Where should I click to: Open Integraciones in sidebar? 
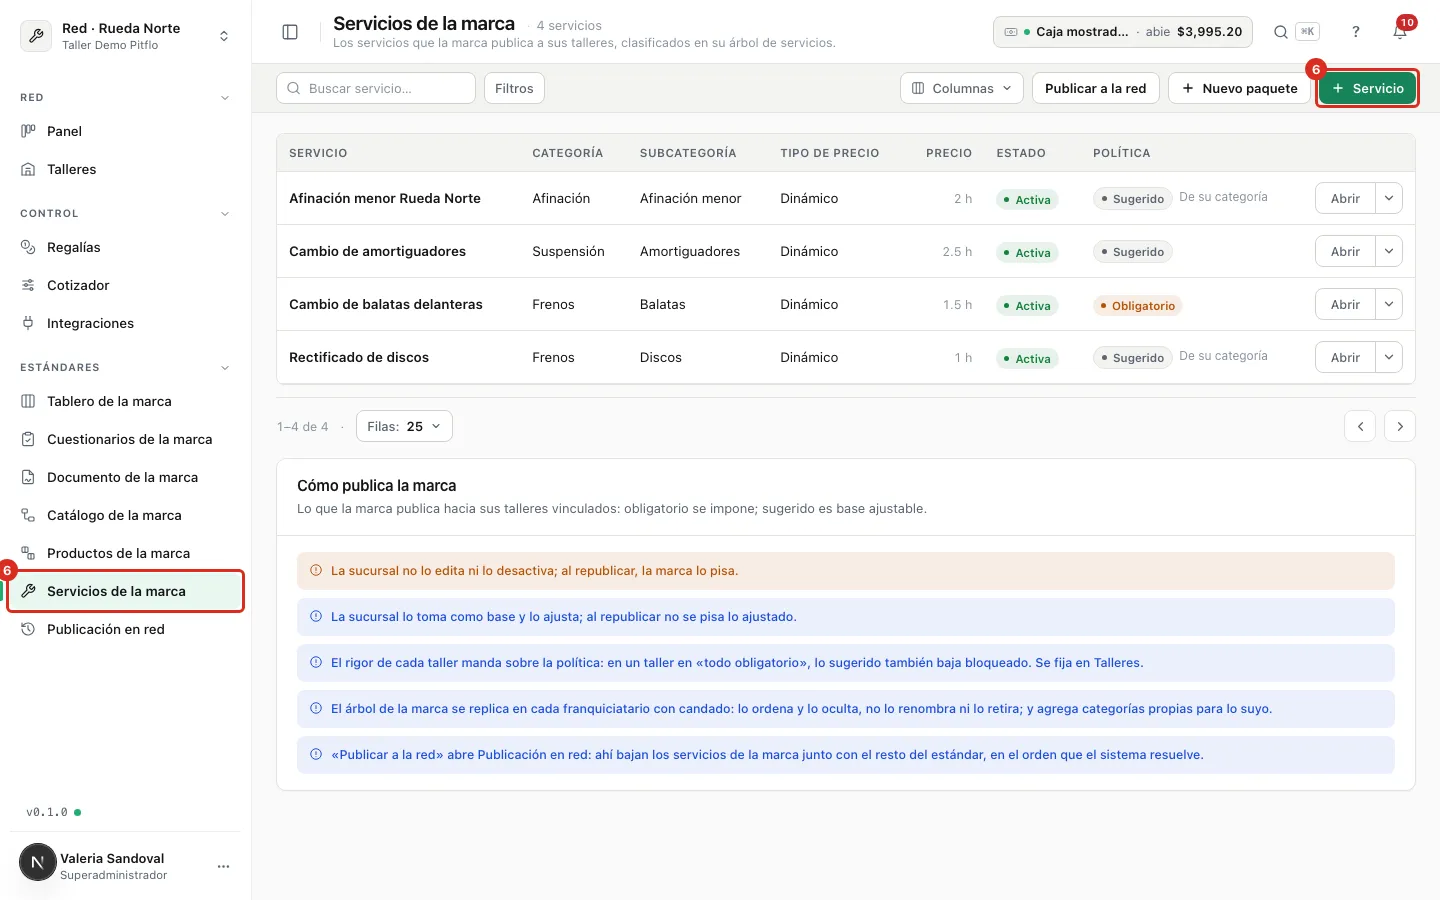126,323
